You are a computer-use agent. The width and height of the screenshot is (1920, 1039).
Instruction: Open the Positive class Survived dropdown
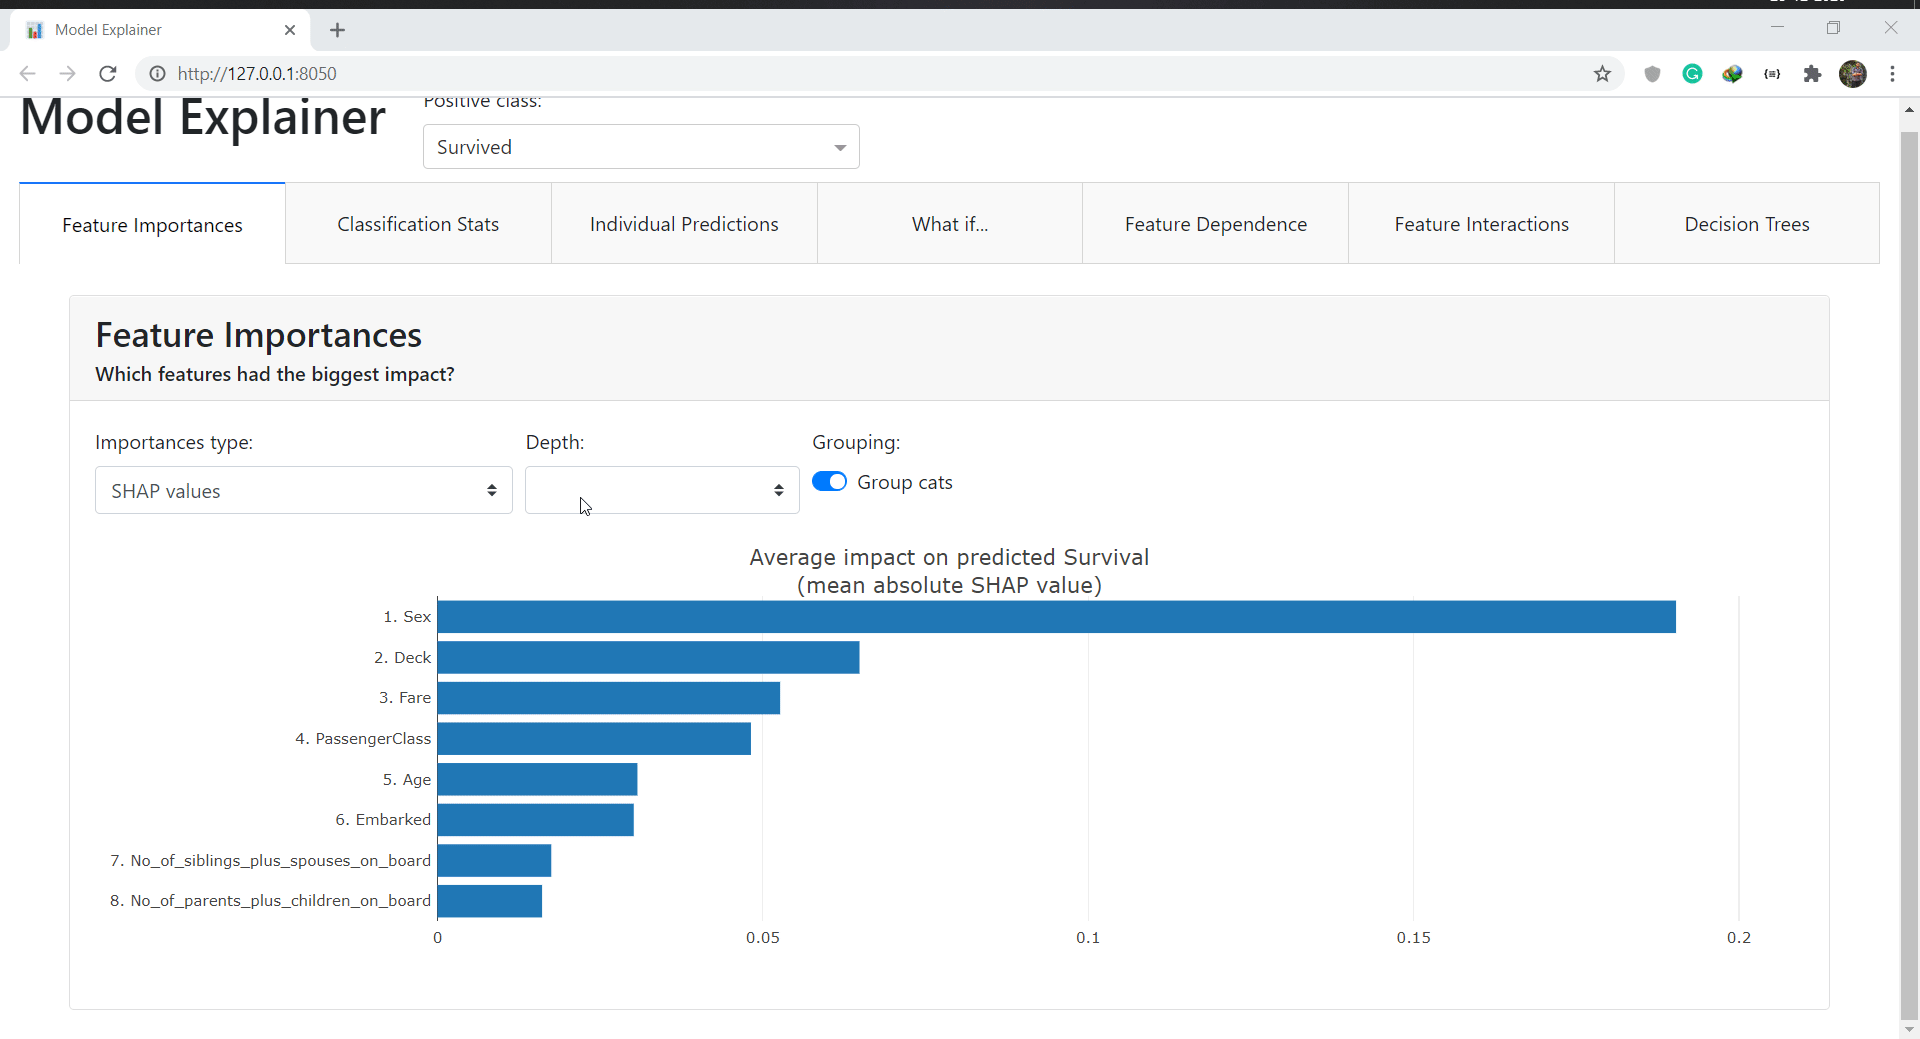[x=641, y=147]
